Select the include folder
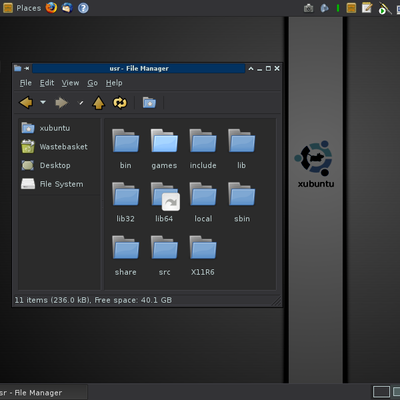This screenshot has height=400, width=400. [203, 149]
